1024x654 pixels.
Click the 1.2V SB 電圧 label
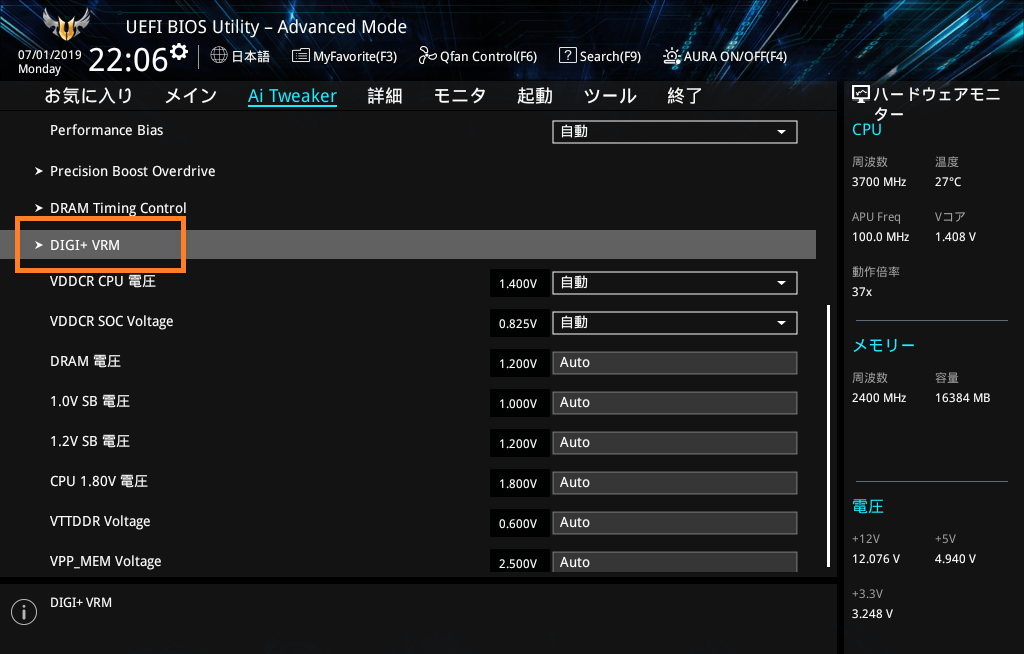coord(90,441)
